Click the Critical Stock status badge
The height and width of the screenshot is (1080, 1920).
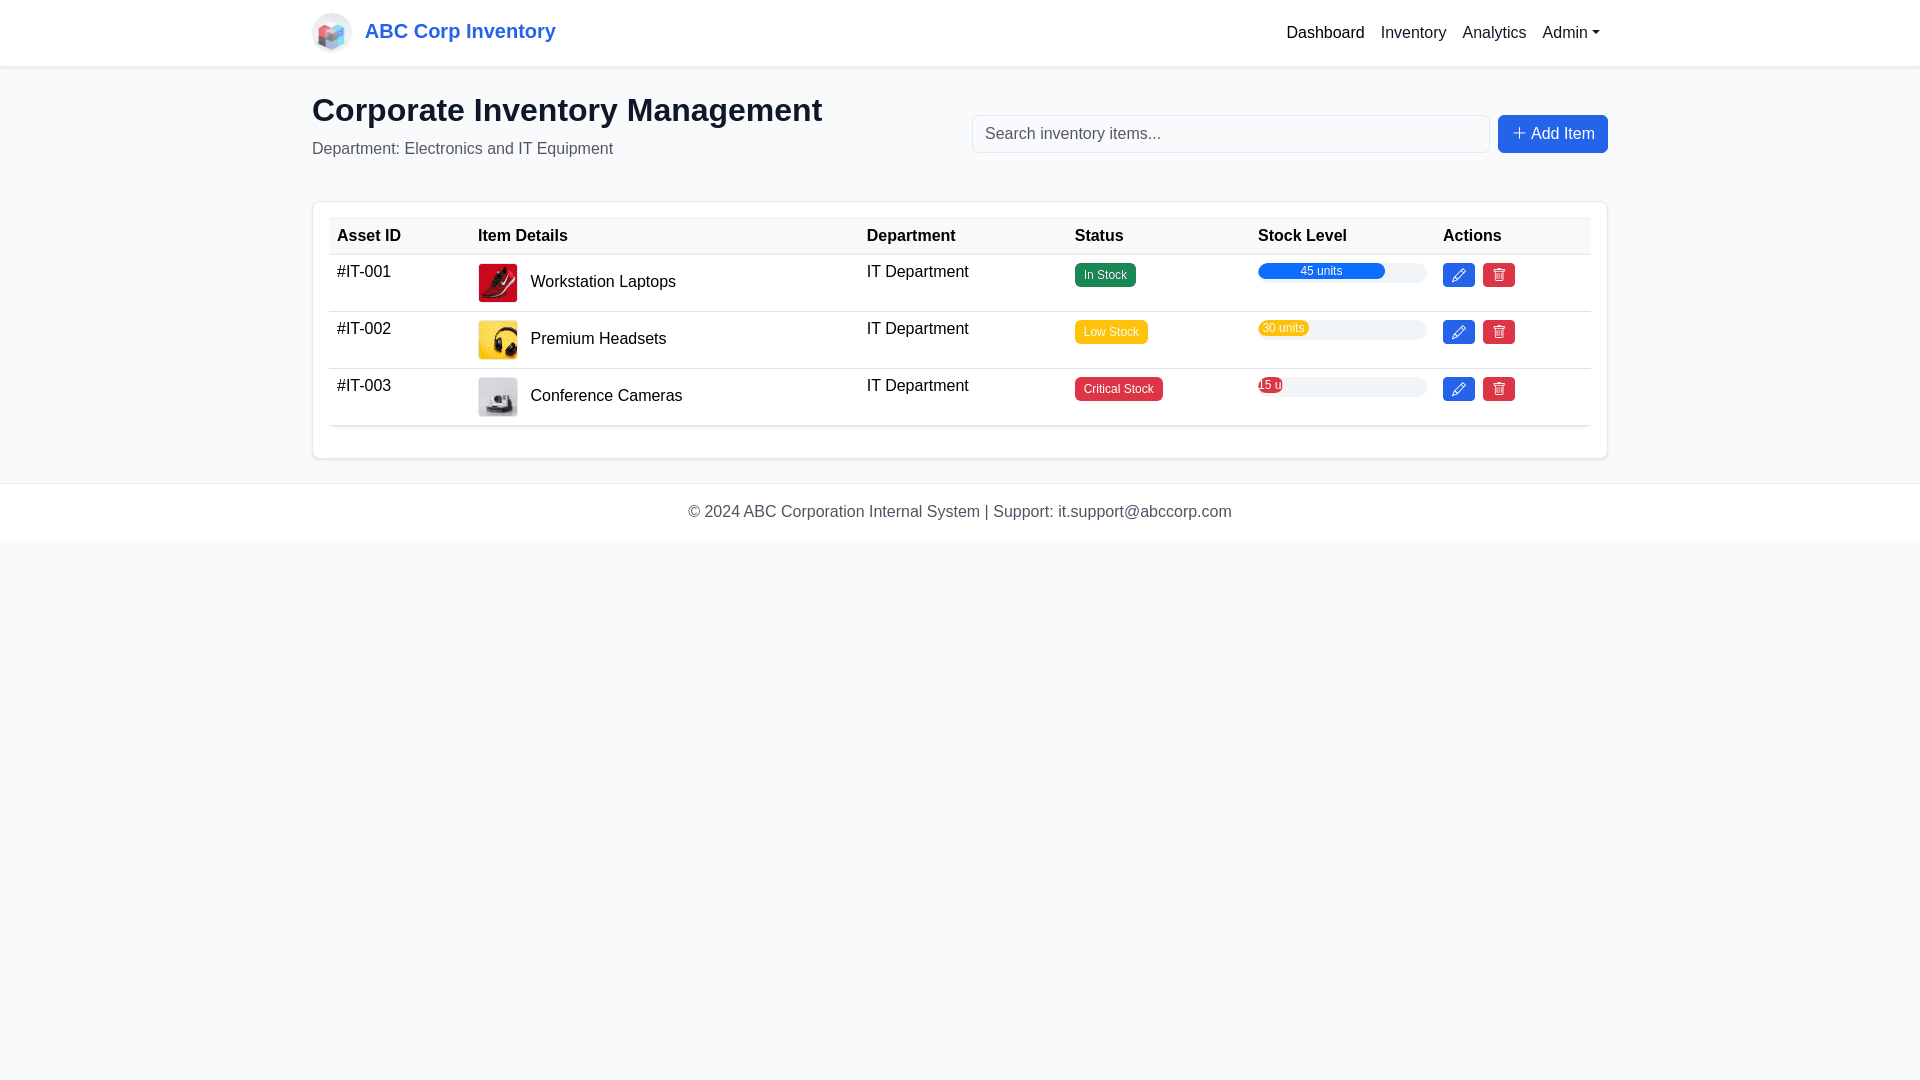pos(1118,389)
